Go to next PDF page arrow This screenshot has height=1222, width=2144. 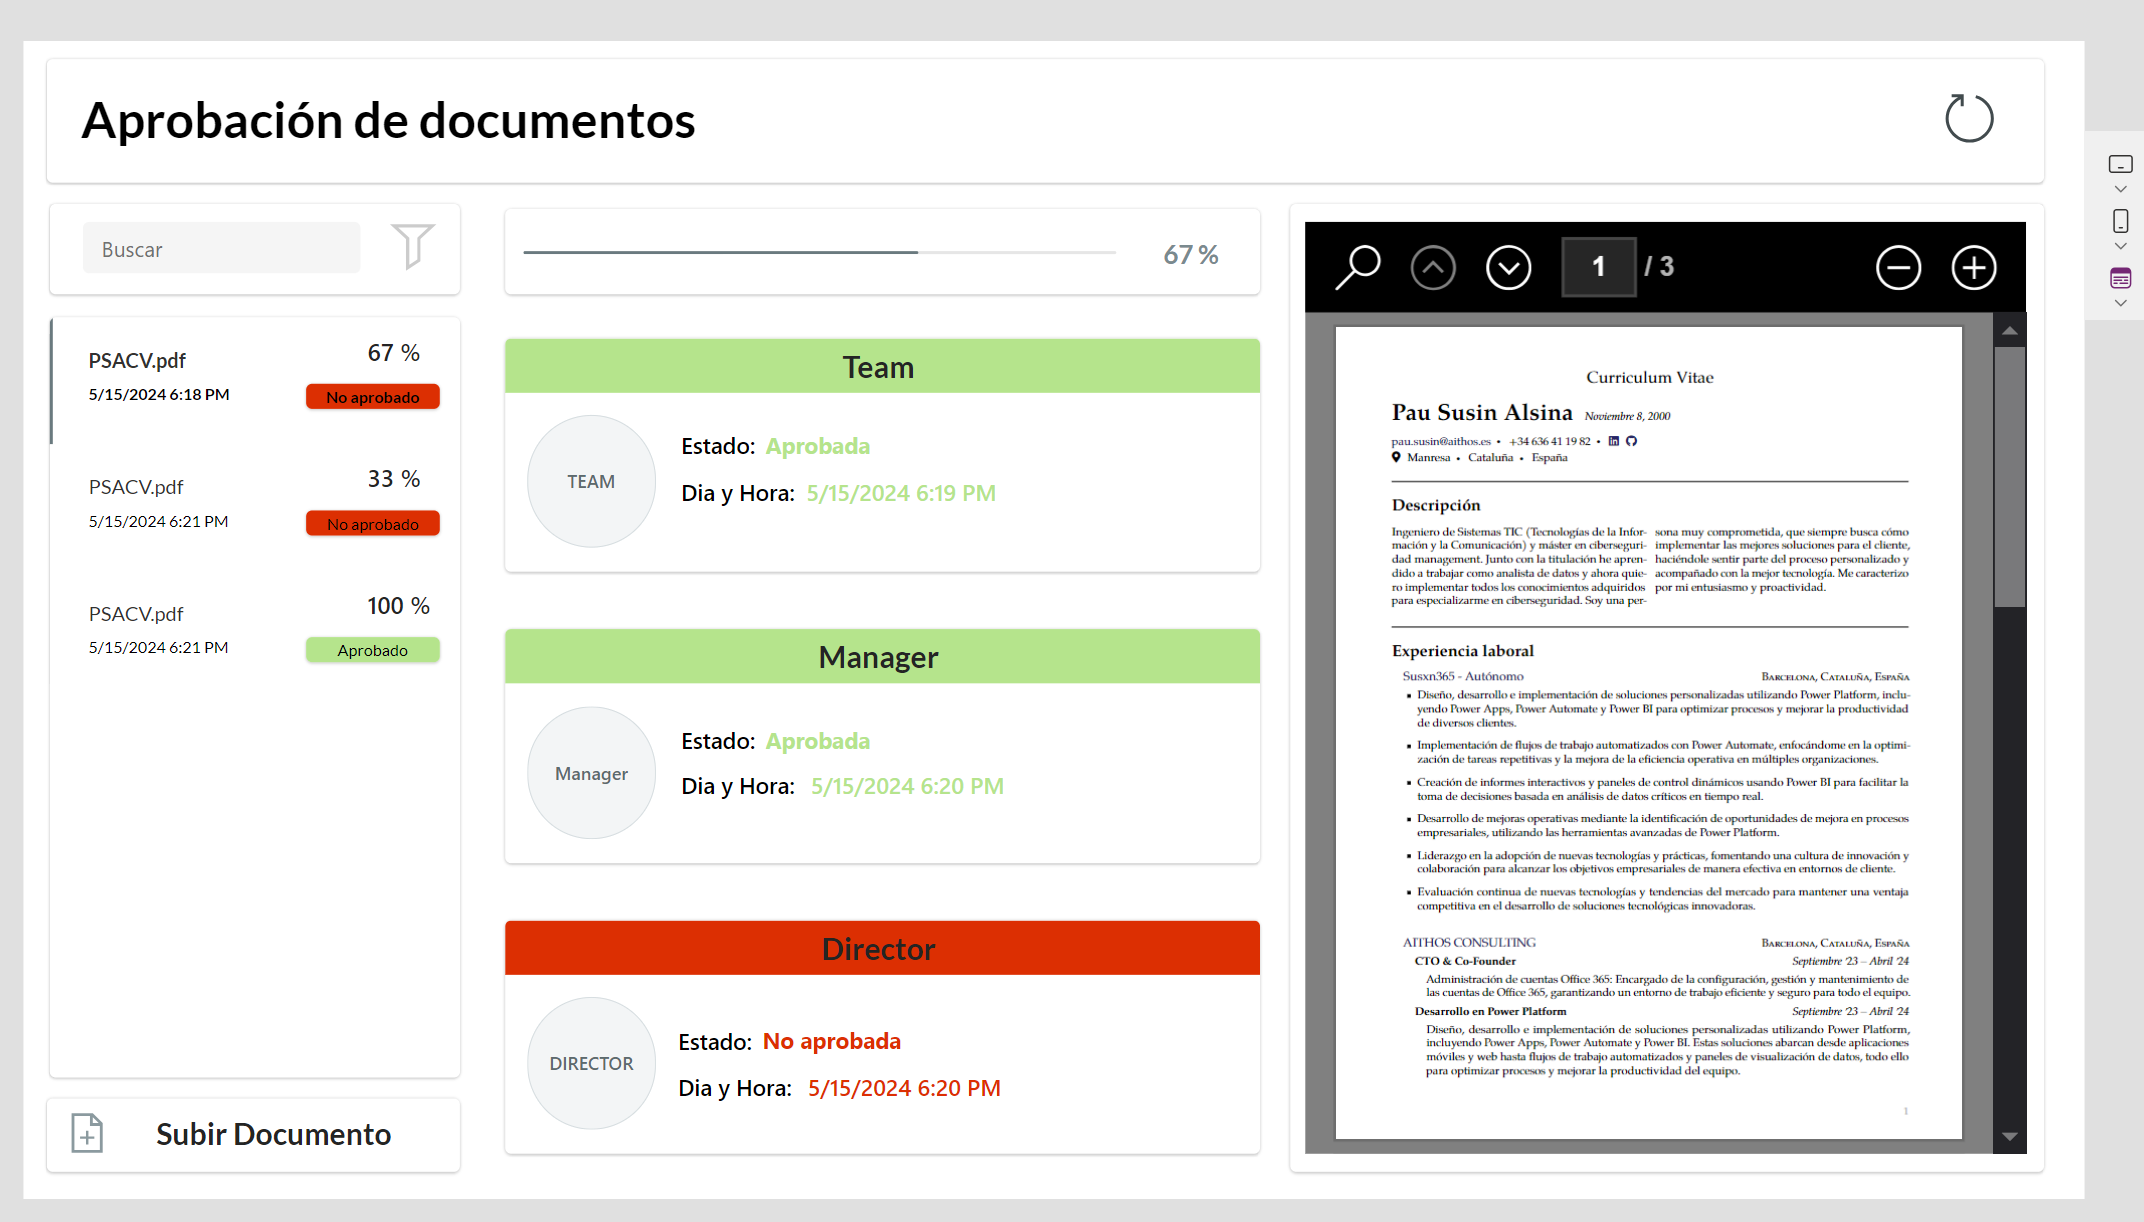pos(1508,268)
